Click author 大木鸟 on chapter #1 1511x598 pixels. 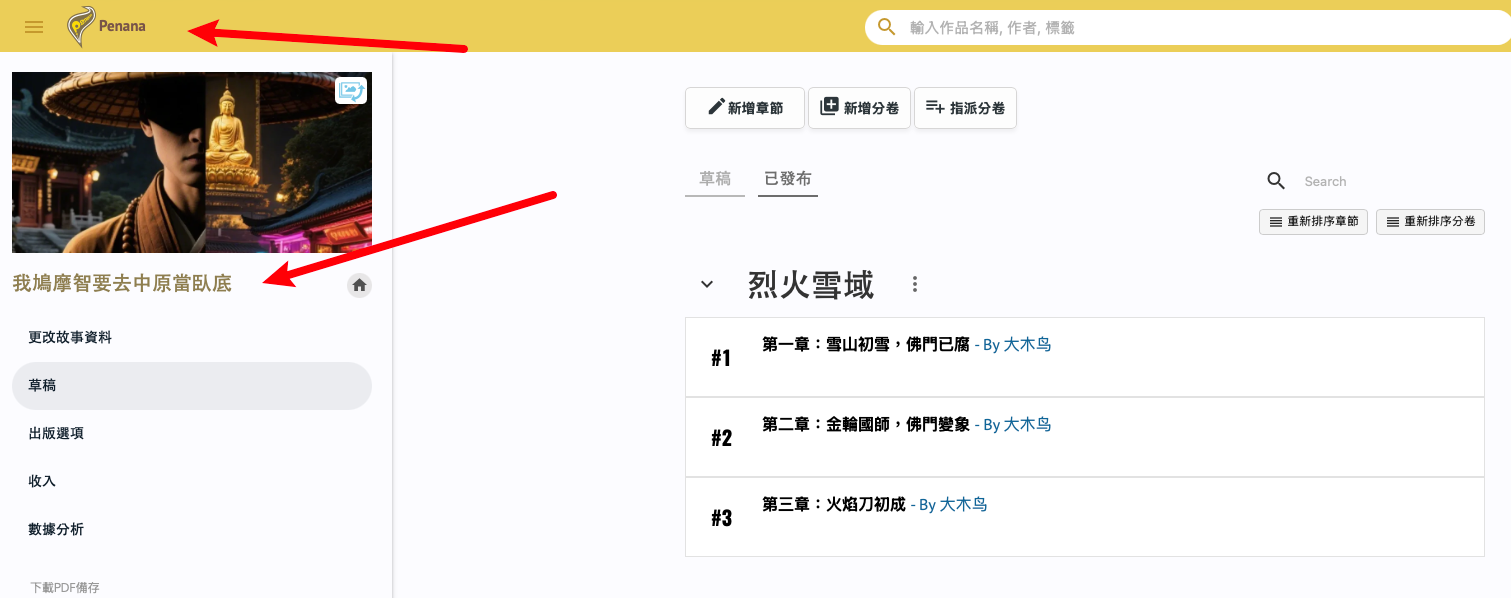[x=1027, y=345]
